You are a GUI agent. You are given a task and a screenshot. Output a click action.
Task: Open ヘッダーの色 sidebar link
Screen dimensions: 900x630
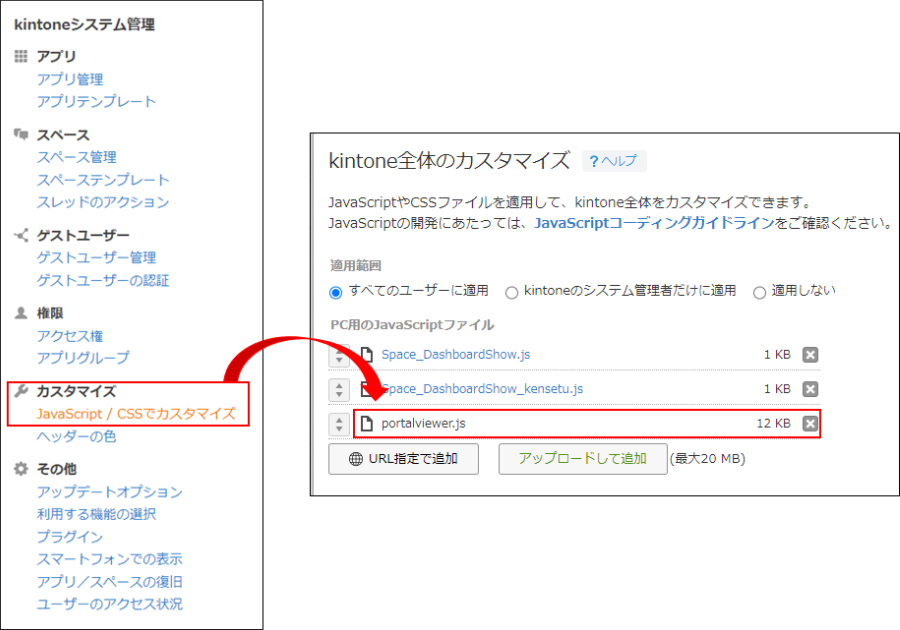point(77,436)
